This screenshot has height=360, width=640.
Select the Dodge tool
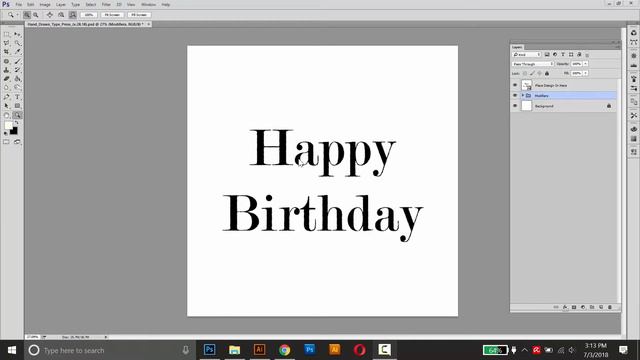point(17,88)
